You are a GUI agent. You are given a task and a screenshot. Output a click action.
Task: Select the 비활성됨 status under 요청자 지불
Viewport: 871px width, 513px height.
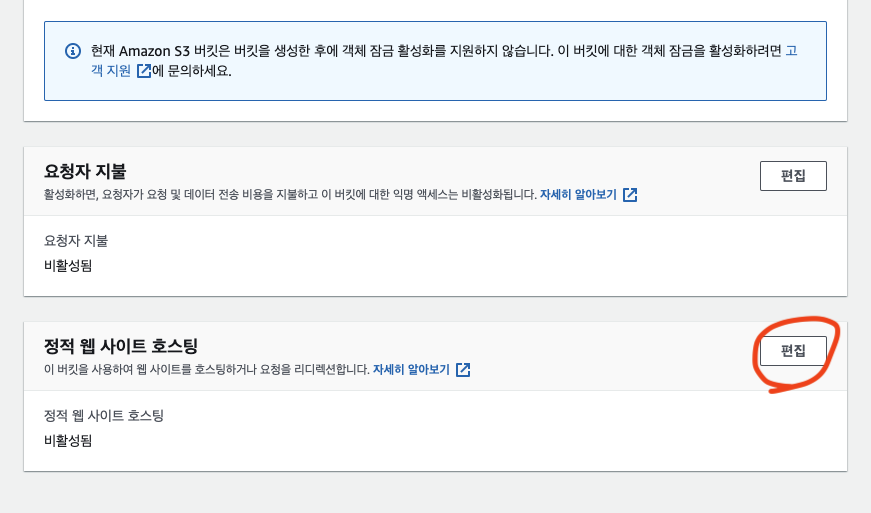click(x=68, y=265)
